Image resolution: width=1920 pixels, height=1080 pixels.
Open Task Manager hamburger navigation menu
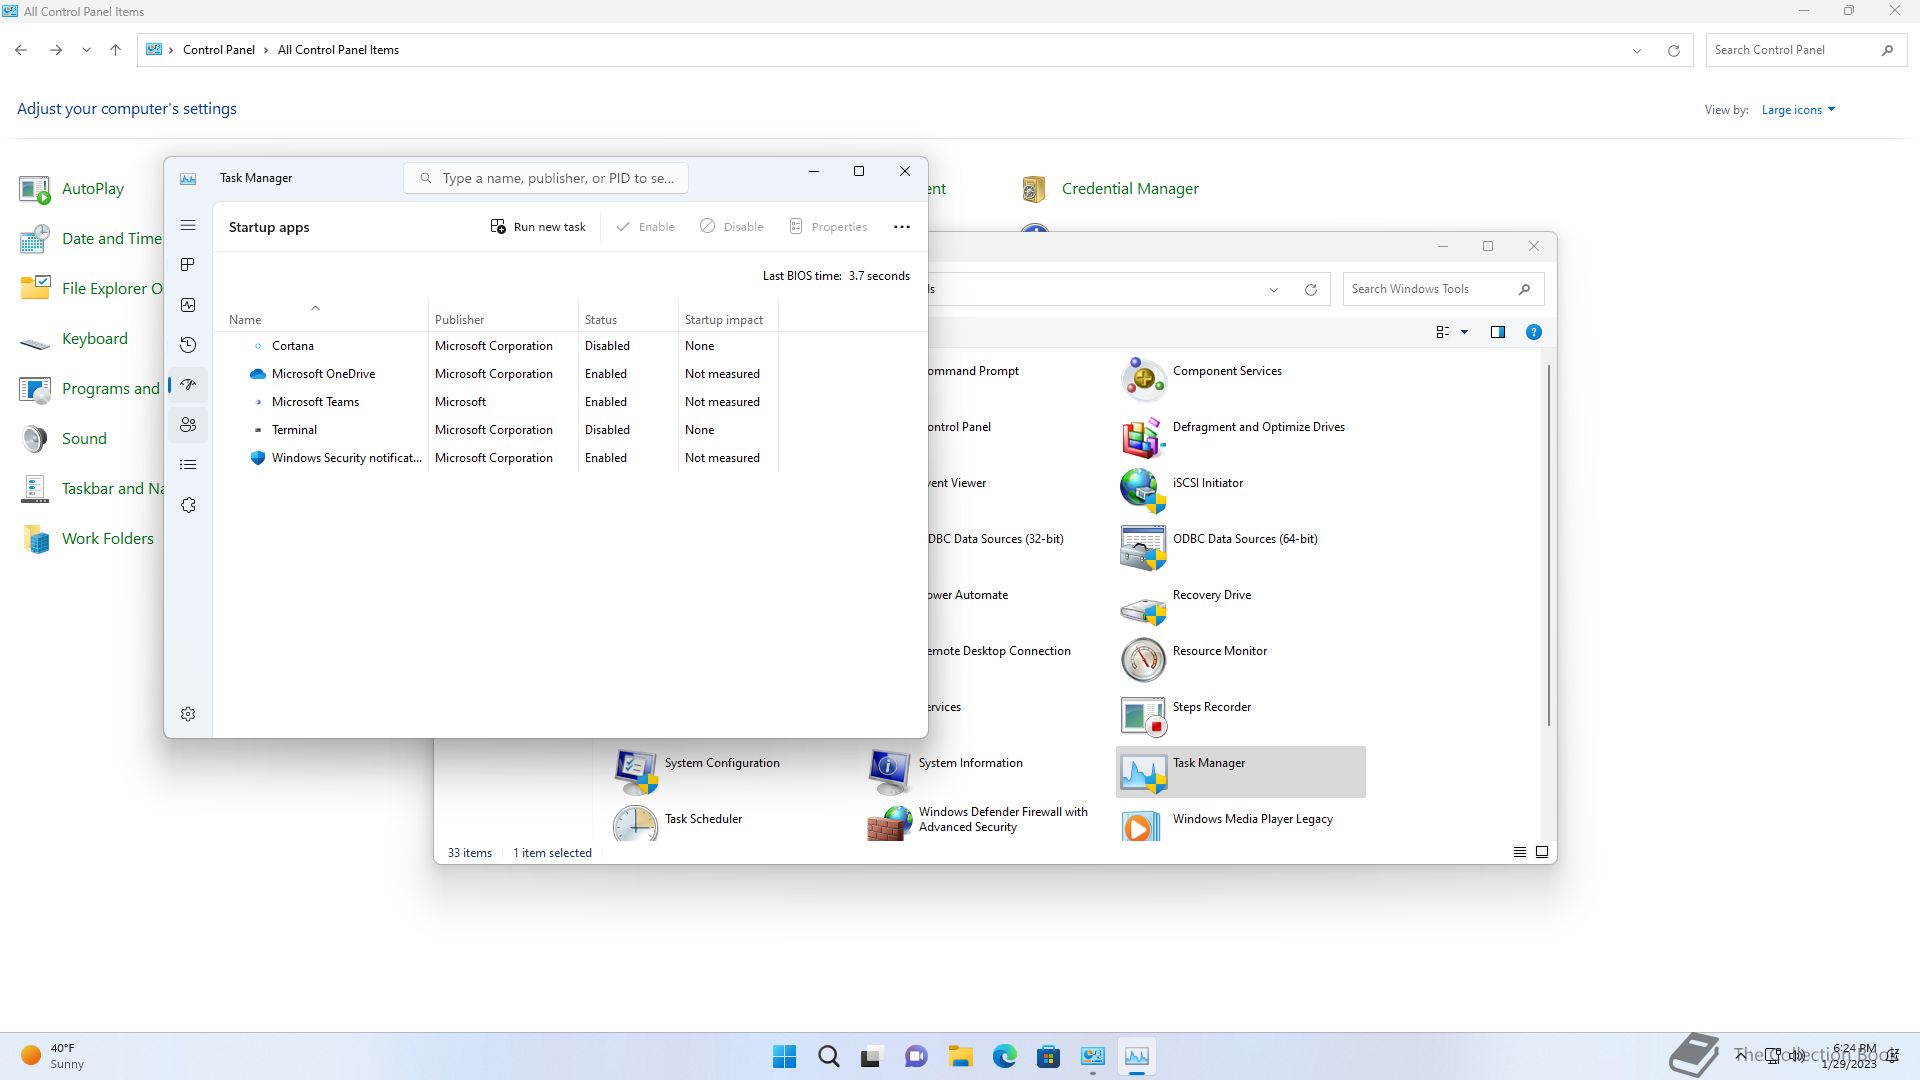(188, 226)
